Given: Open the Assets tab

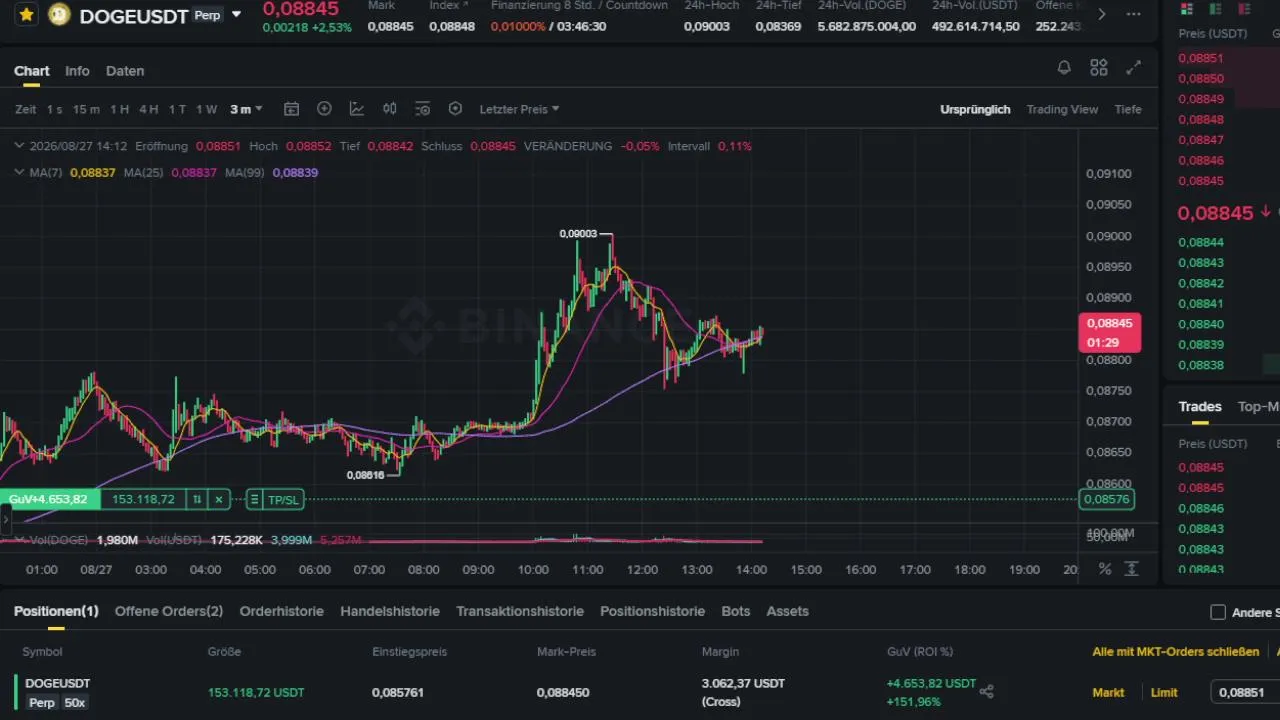Looking at the screenshot, I should pos(787,611).
